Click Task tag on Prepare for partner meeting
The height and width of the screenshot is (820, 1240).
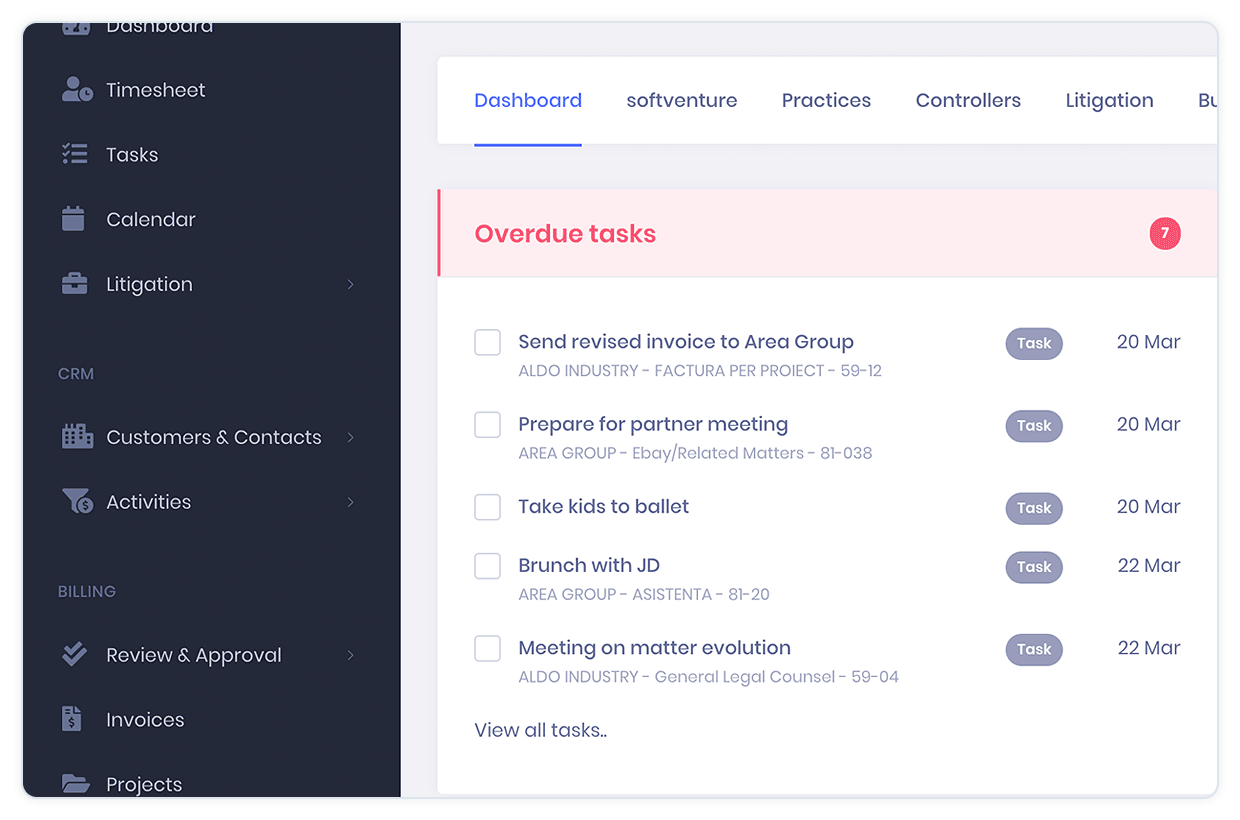1034,426
